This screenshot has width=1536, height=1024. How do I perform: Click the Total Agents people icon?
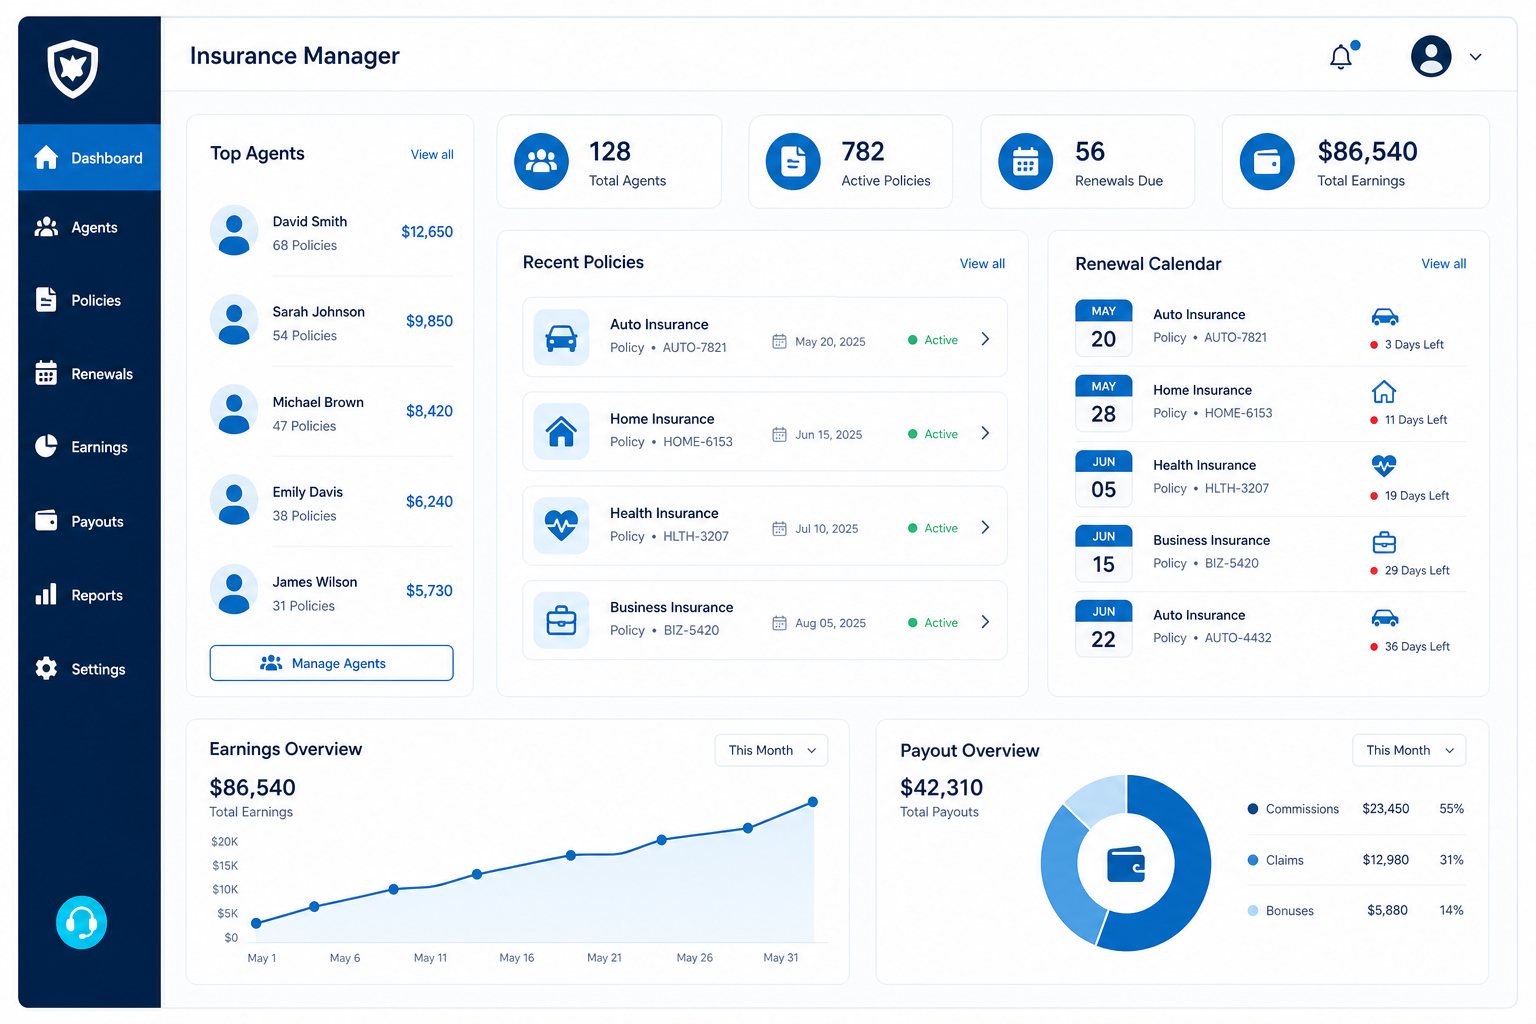coord(541,161)
